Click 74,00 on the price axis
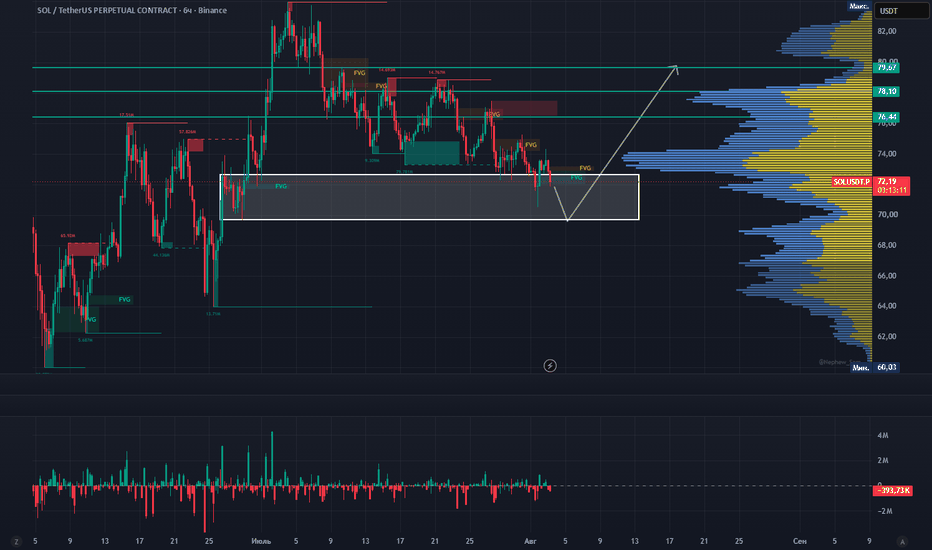932x550 pixels. click(887, 153)
